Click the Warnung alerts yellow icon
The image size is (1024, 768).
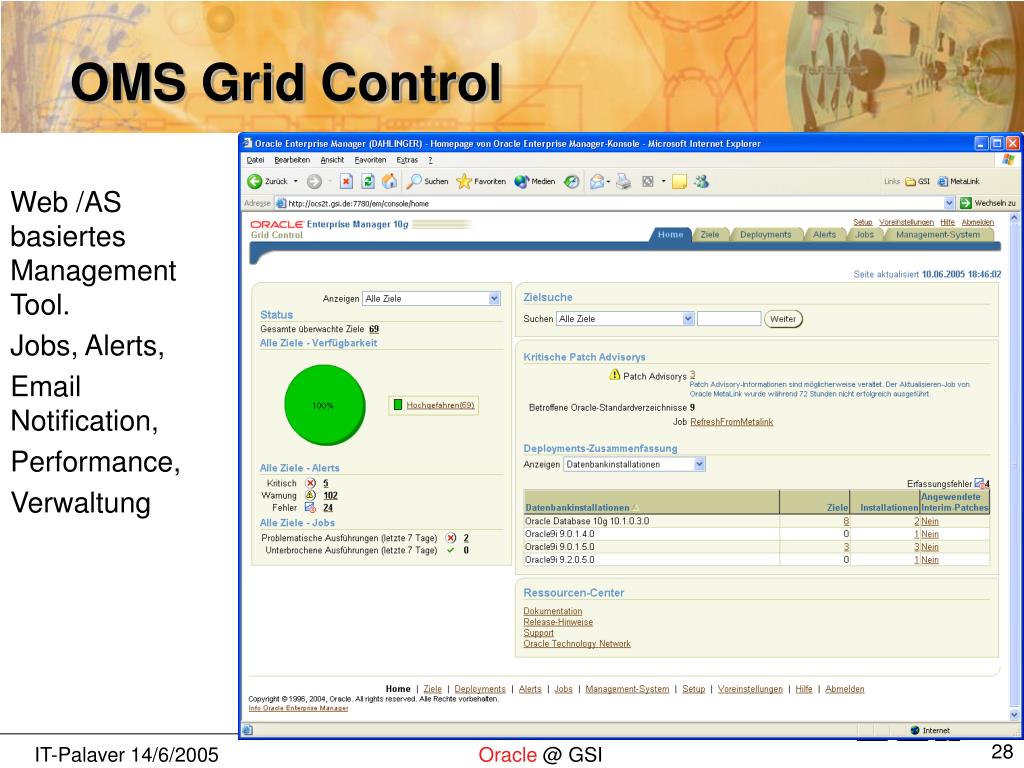(311, 495)
